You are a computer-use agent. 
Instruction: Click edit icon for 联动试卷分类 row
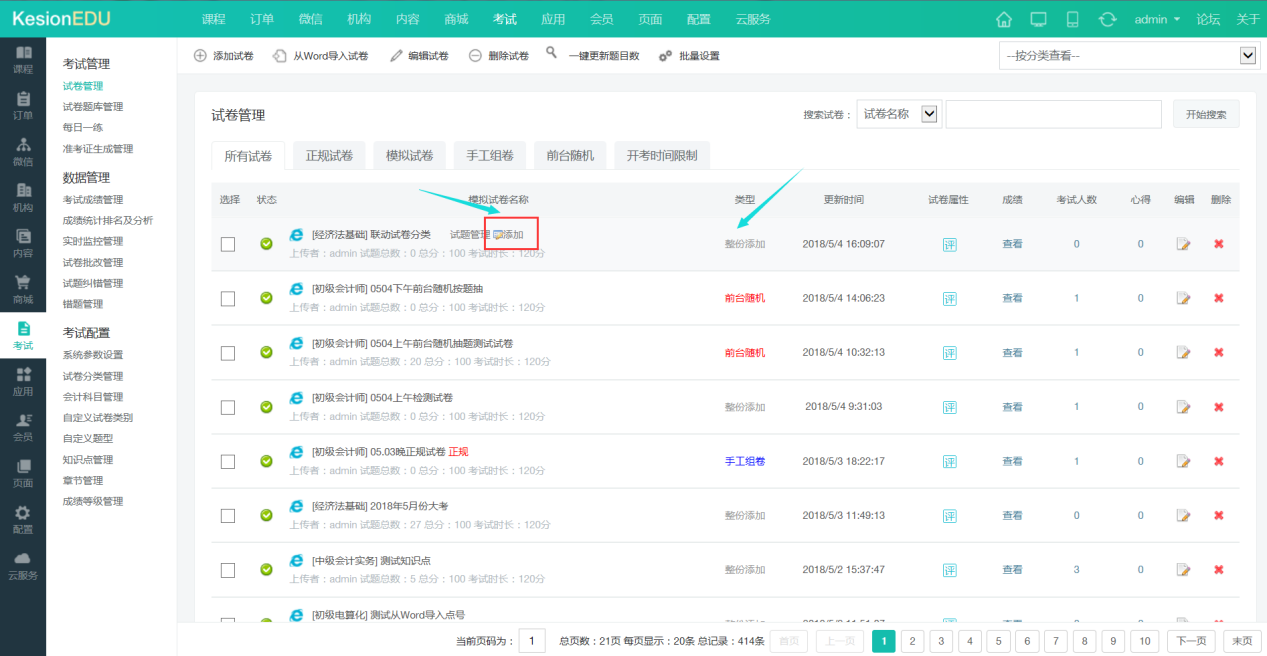[x=1184, y=244]
